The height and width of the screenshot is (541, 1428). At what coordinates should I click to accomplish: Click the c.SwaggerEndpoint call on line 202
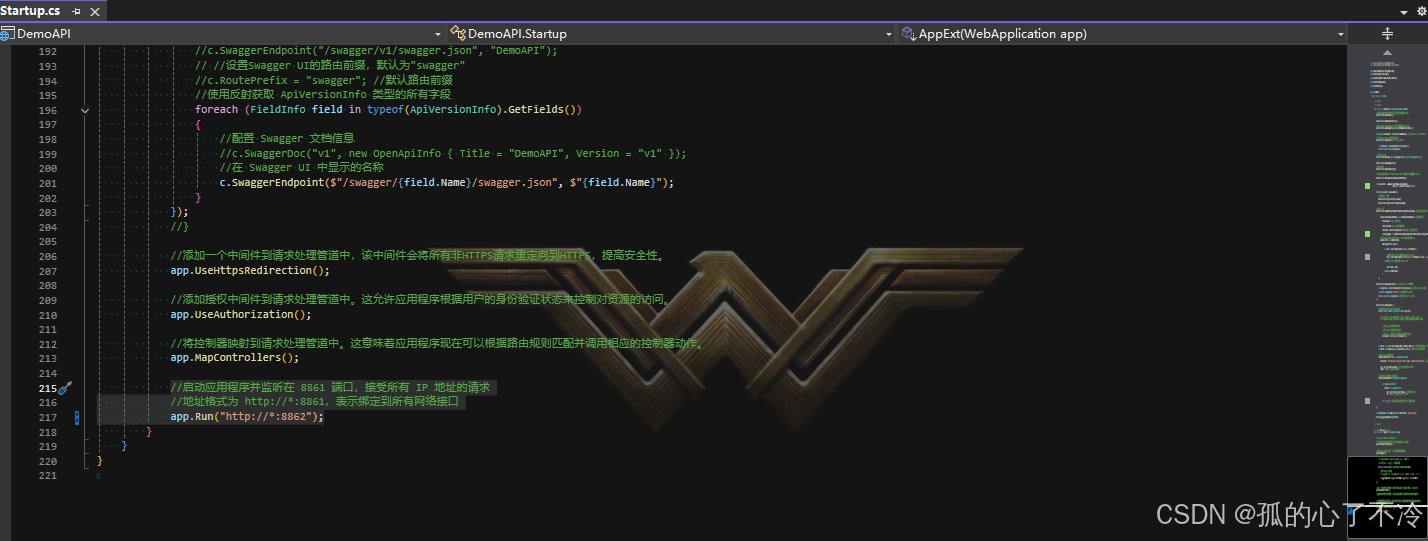point(447,183)
